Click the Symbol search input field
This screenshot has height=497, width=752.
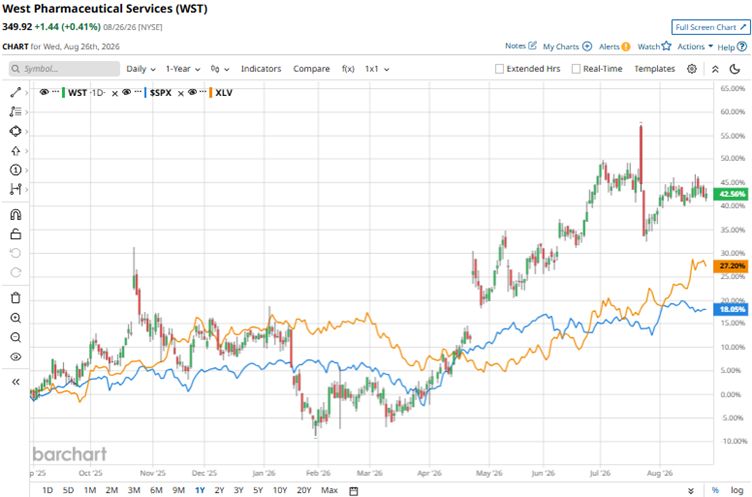pyautogui.click(x=64, y=69)
